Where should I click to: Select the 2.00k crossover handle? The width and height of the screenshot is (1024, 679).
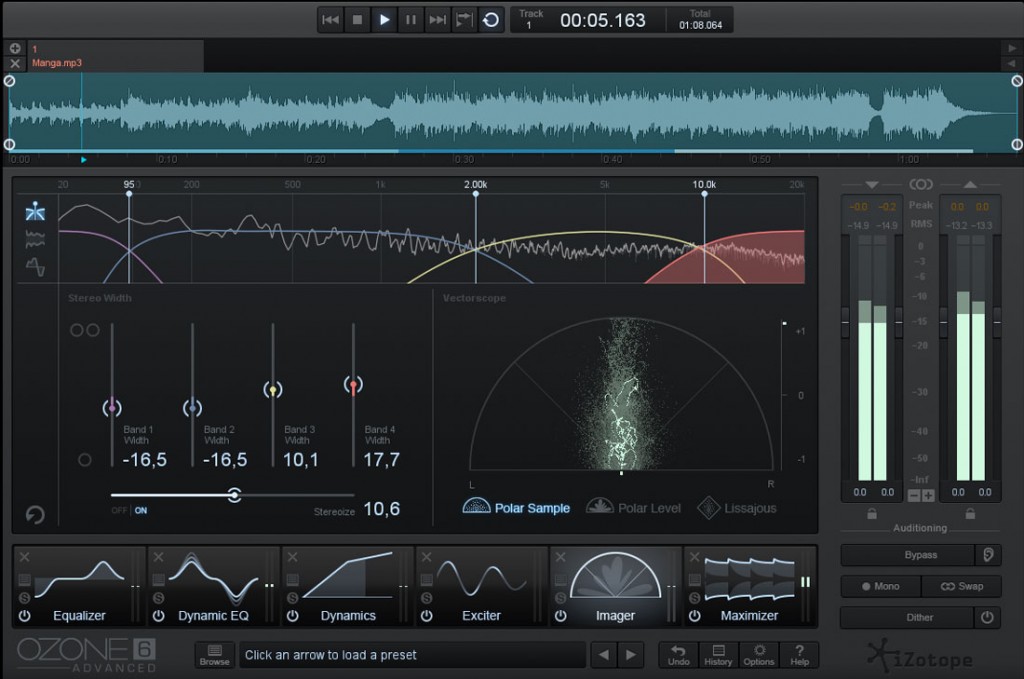(475, 194)
